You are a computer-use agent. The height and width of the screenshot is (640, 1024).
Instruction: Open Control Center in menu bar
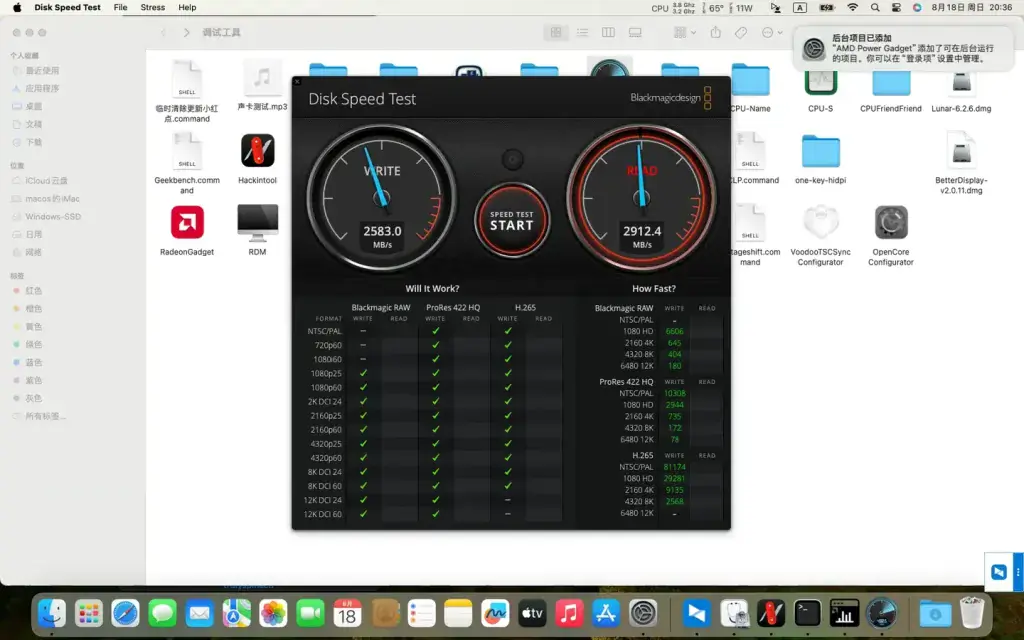point(896,7)
